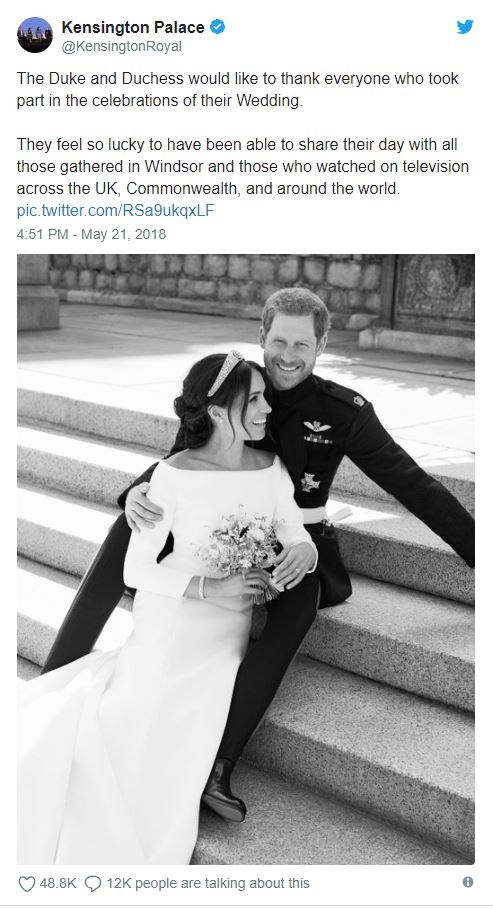Visit the @KensingtonRoyal handle
493x909 pixels.
point(121,46)
